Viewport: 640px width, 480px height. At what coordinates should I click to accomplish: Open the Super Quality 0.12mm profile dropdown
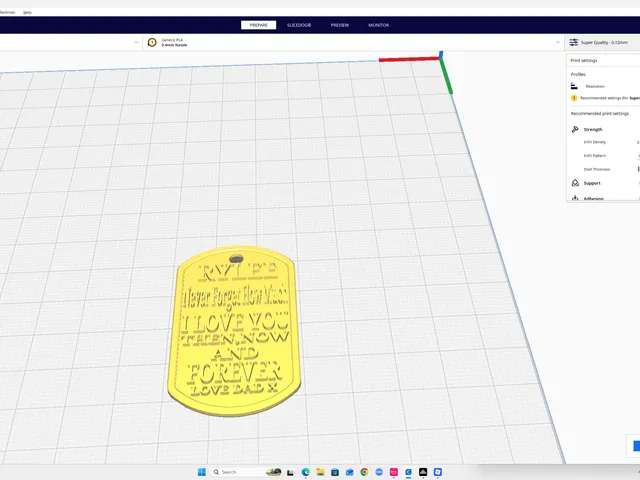[602, 42]
